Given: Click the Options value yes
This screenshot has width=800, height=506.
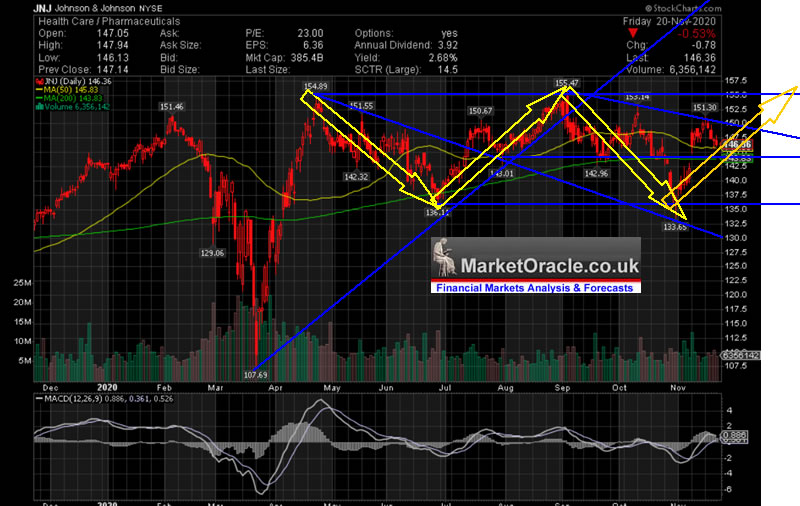Looking at the screenshot, I should (449, 33).
